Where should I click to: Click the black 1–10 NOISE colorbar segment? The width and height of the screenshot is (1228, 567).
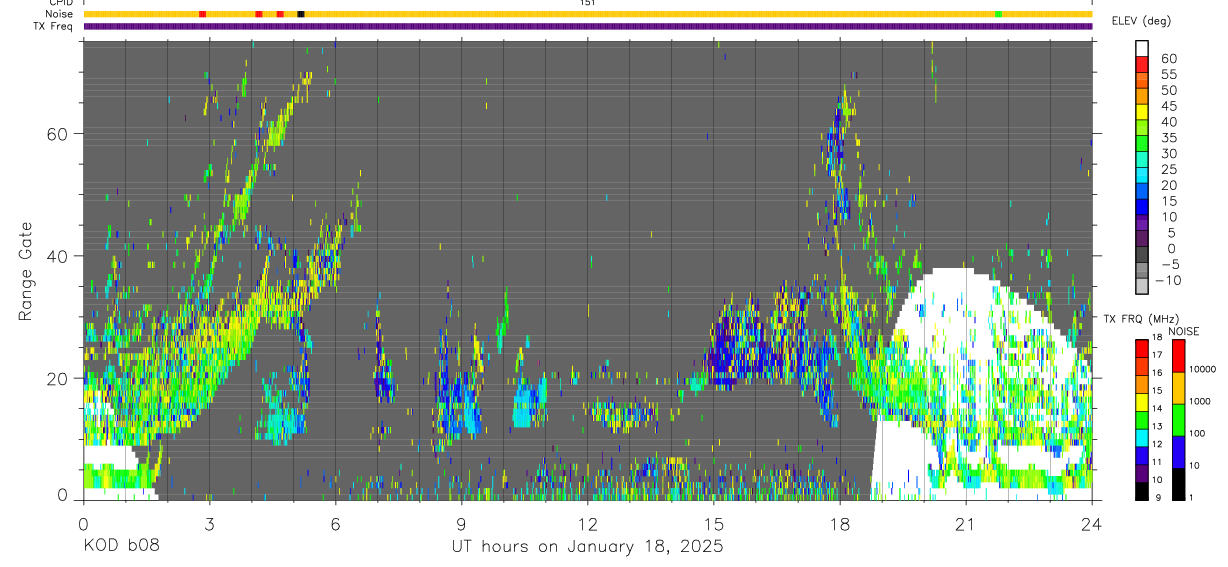coord(1179,484)
